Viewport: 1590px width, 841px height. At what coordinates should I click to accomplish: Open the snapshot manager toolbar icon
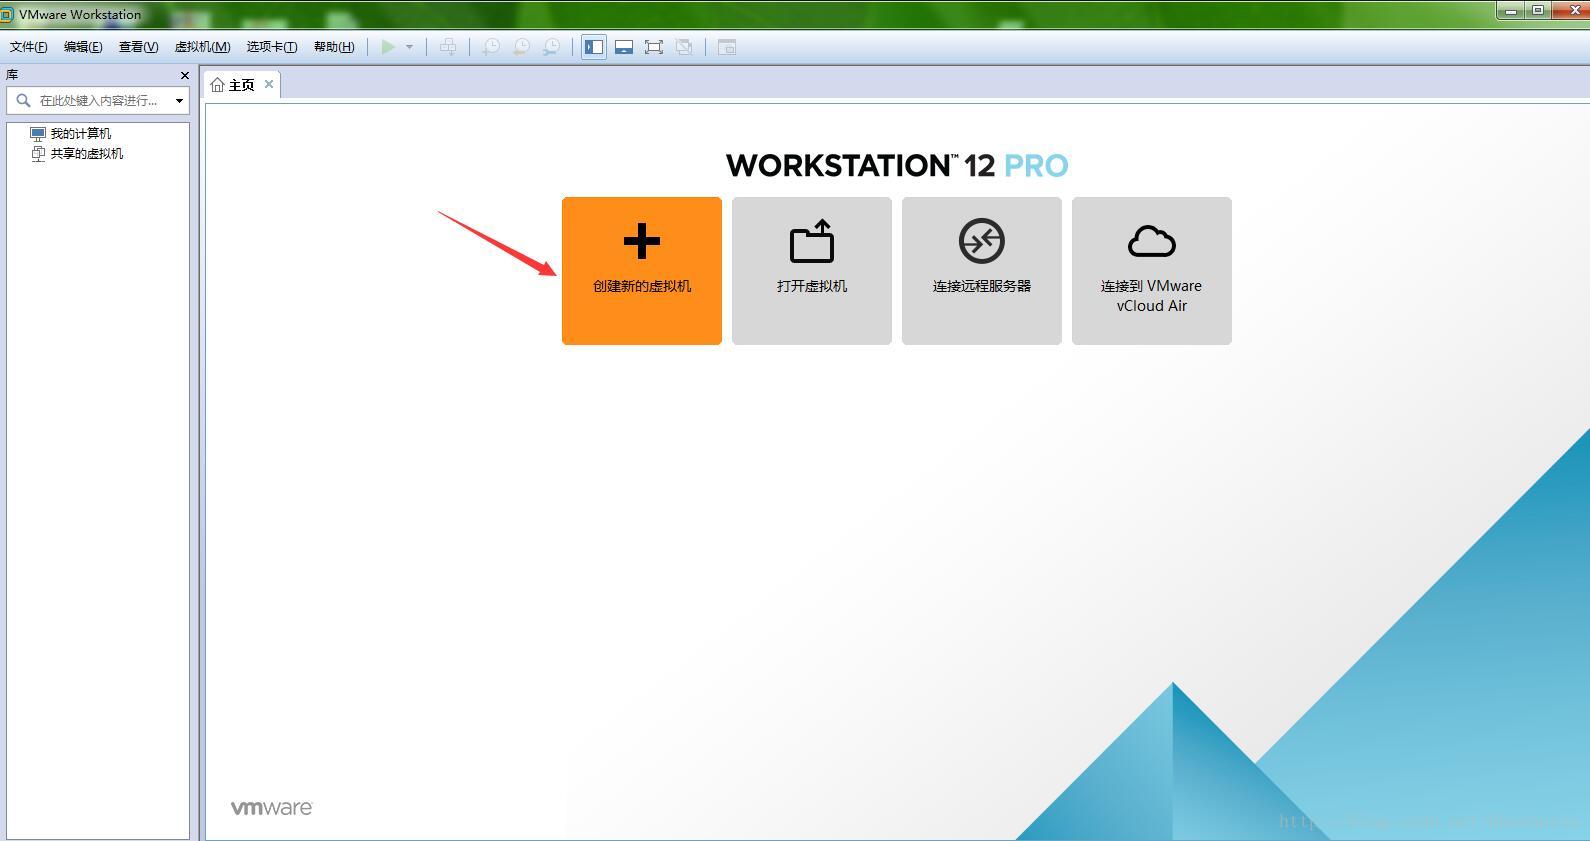pyautogui.click(x=551, y=47)
